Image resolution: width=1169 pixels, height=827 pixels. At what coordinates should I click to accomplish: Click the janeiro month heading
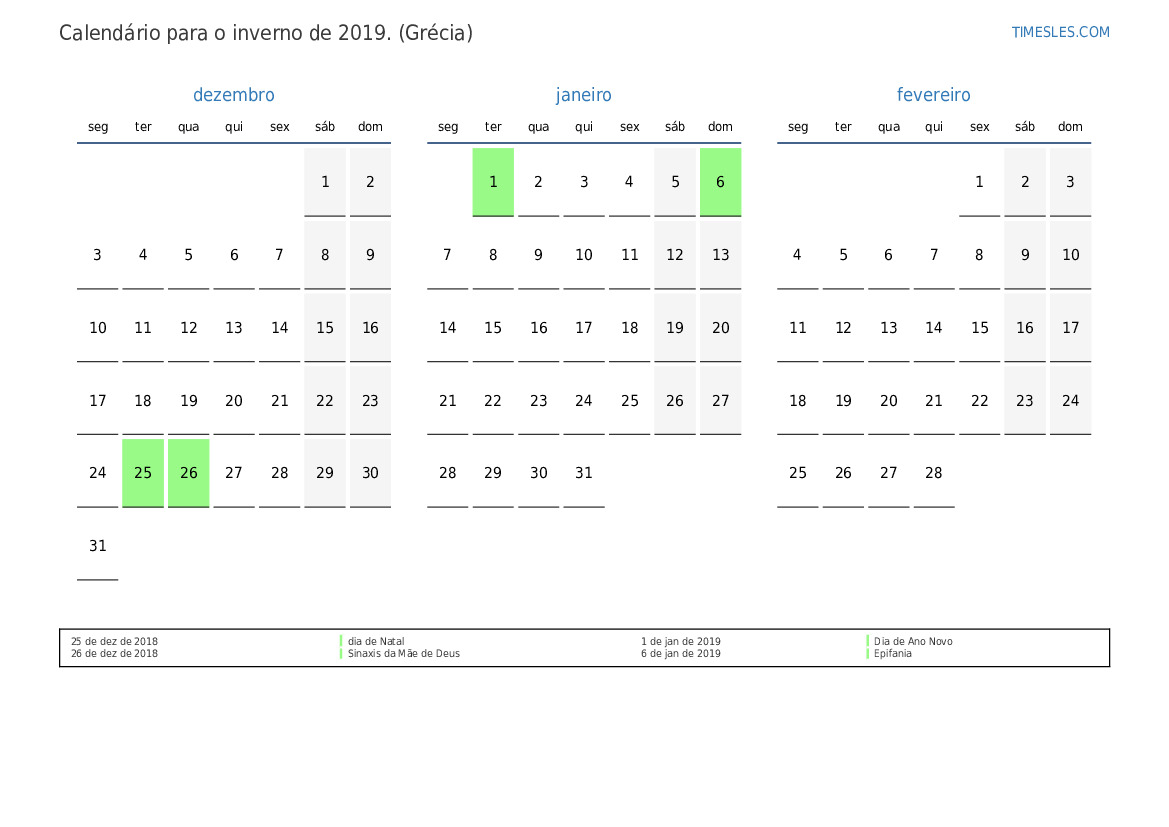583,95
